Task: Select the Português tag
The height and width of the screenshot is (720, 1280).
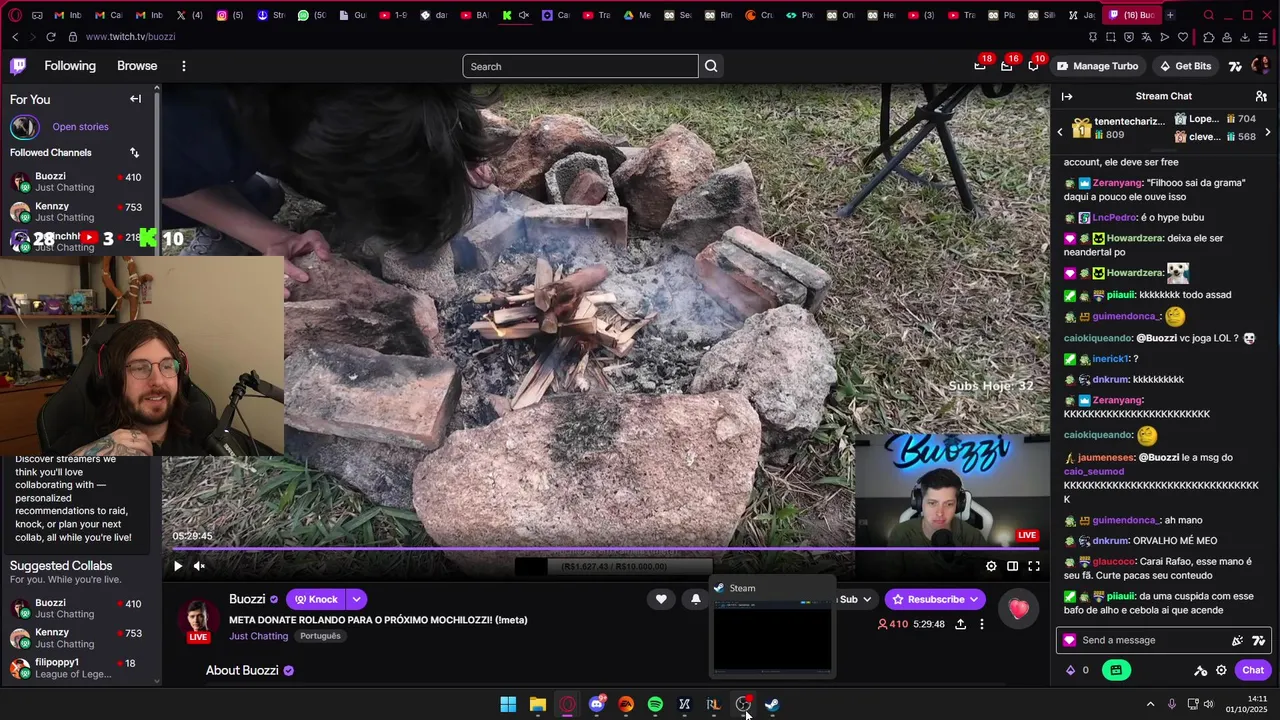Action: [x=320, y=636]
